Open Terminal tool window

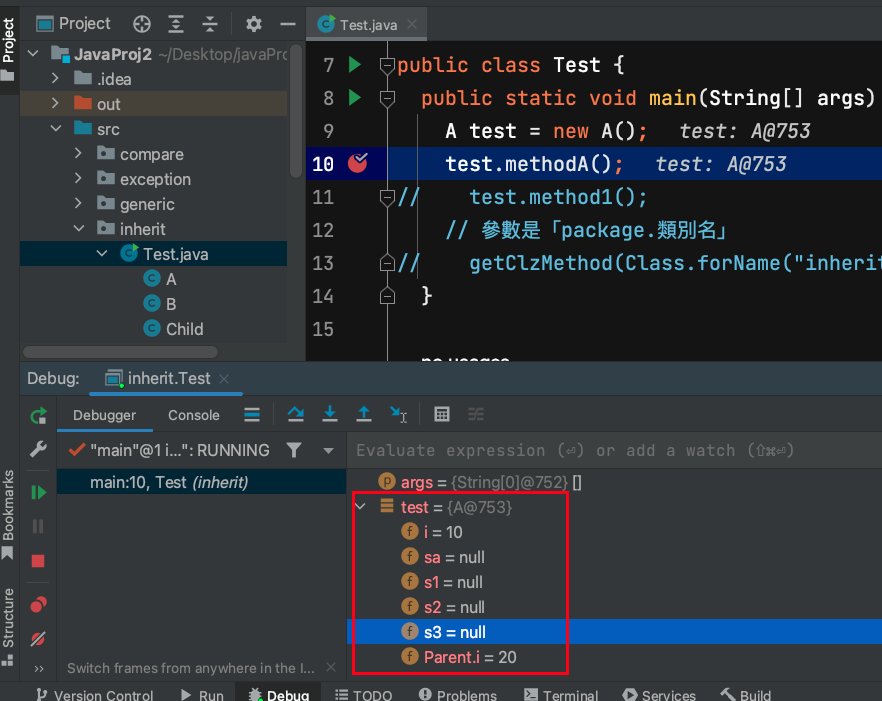(561, 695)
